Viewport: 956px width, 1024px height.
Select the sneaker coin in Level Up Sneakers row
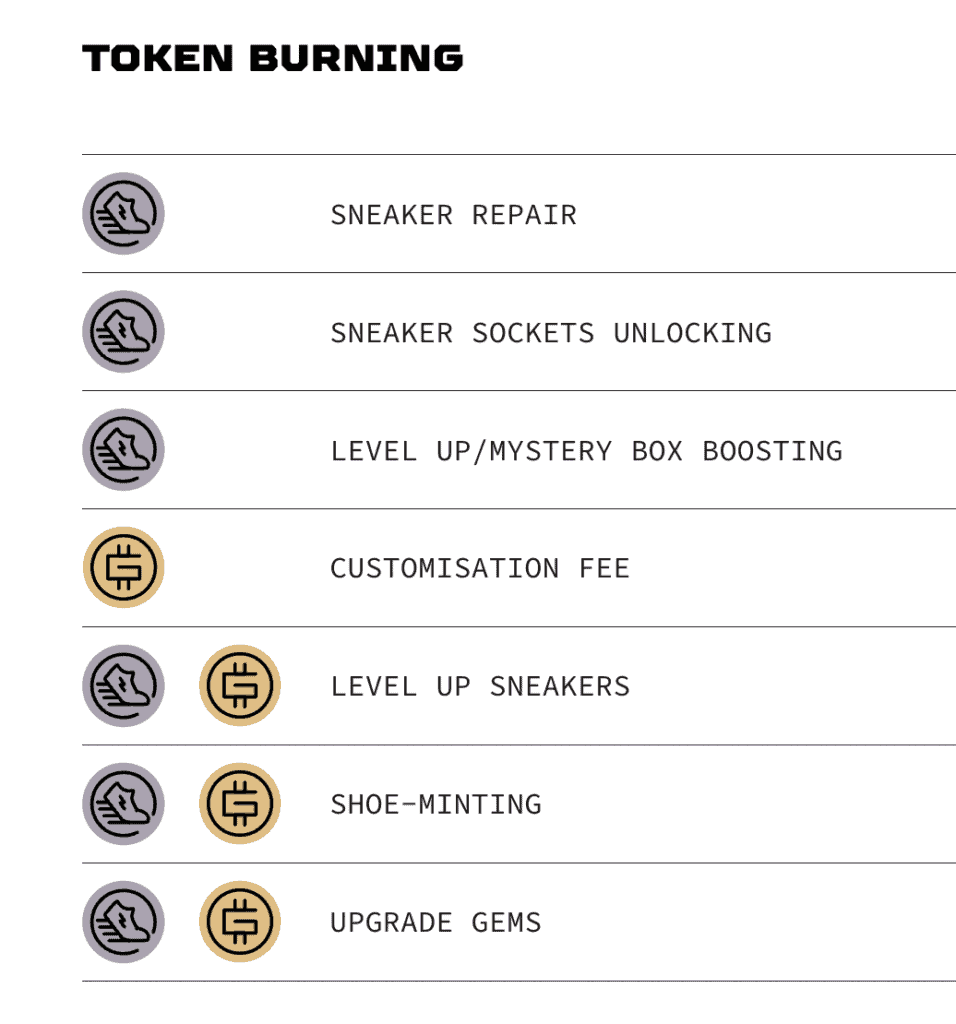click(123, 686)
